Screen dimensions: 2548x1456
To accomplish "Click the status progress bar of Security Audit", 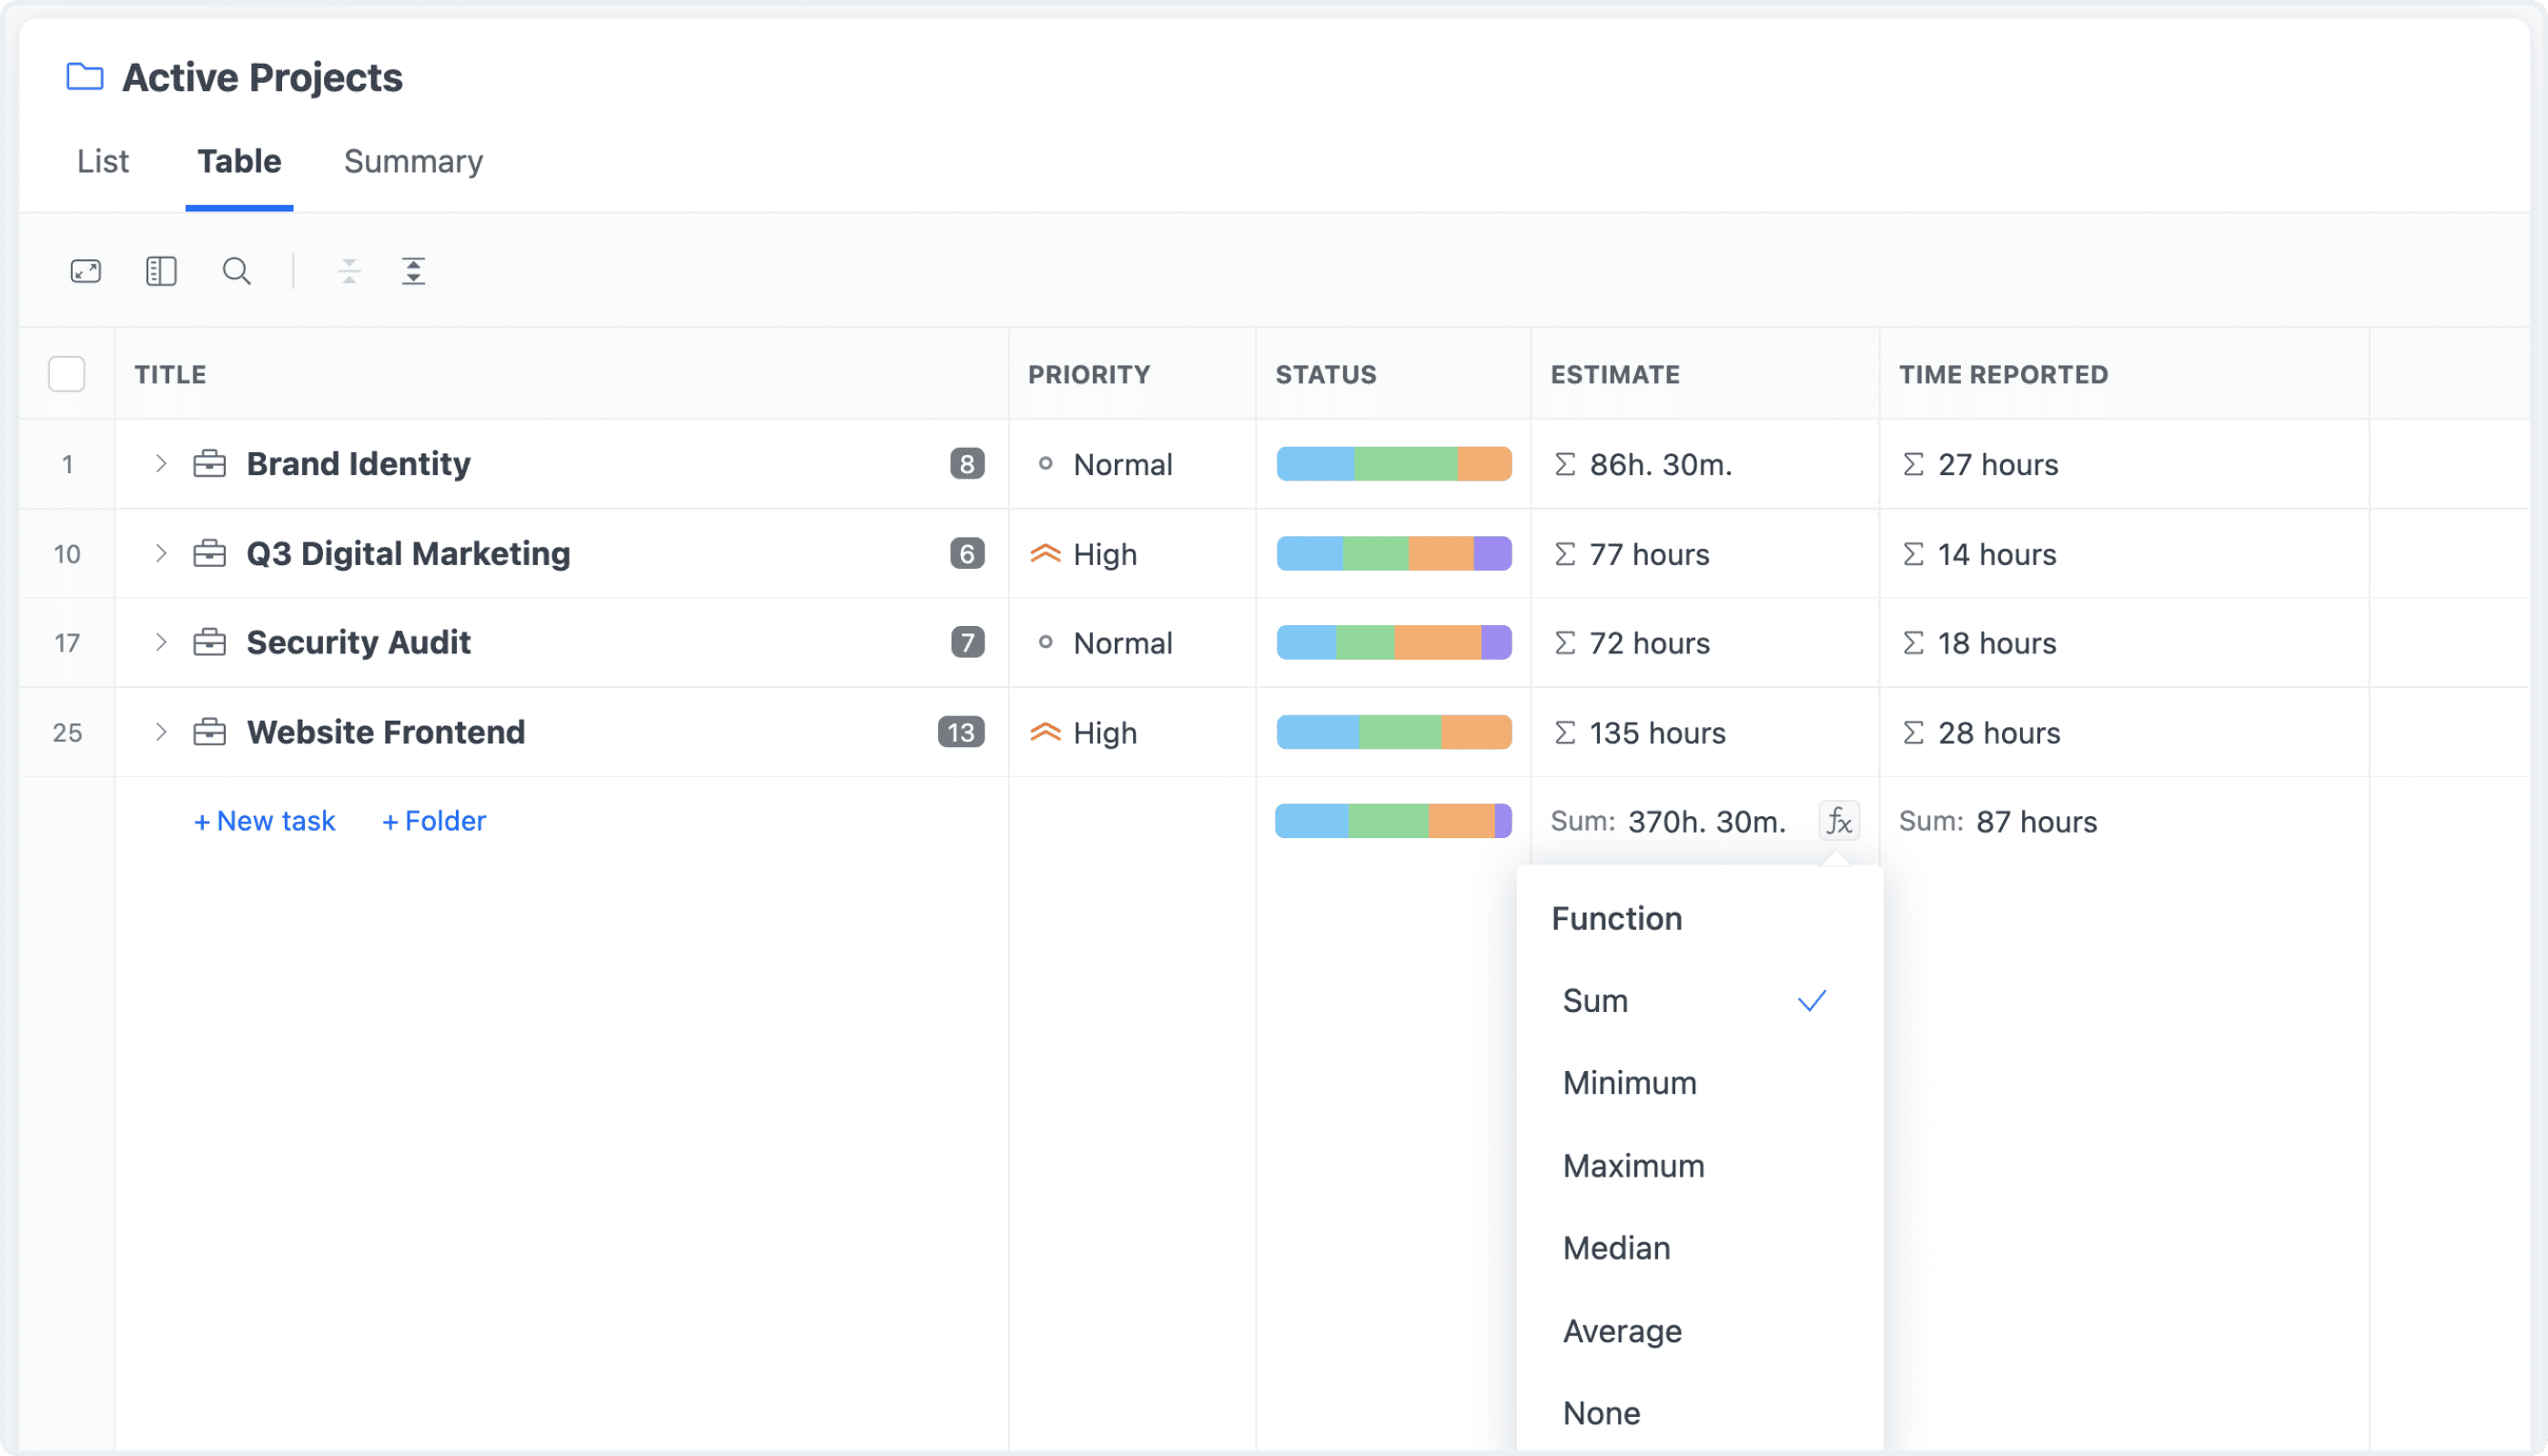I will [x=1393, y=642].
